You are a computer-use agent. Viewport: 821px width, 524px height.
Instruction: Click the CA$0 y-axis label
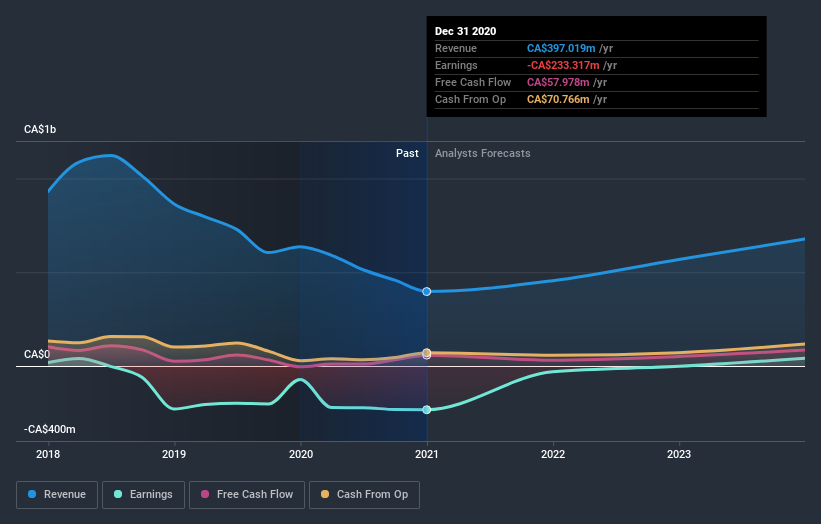click(x=37, y=354)
